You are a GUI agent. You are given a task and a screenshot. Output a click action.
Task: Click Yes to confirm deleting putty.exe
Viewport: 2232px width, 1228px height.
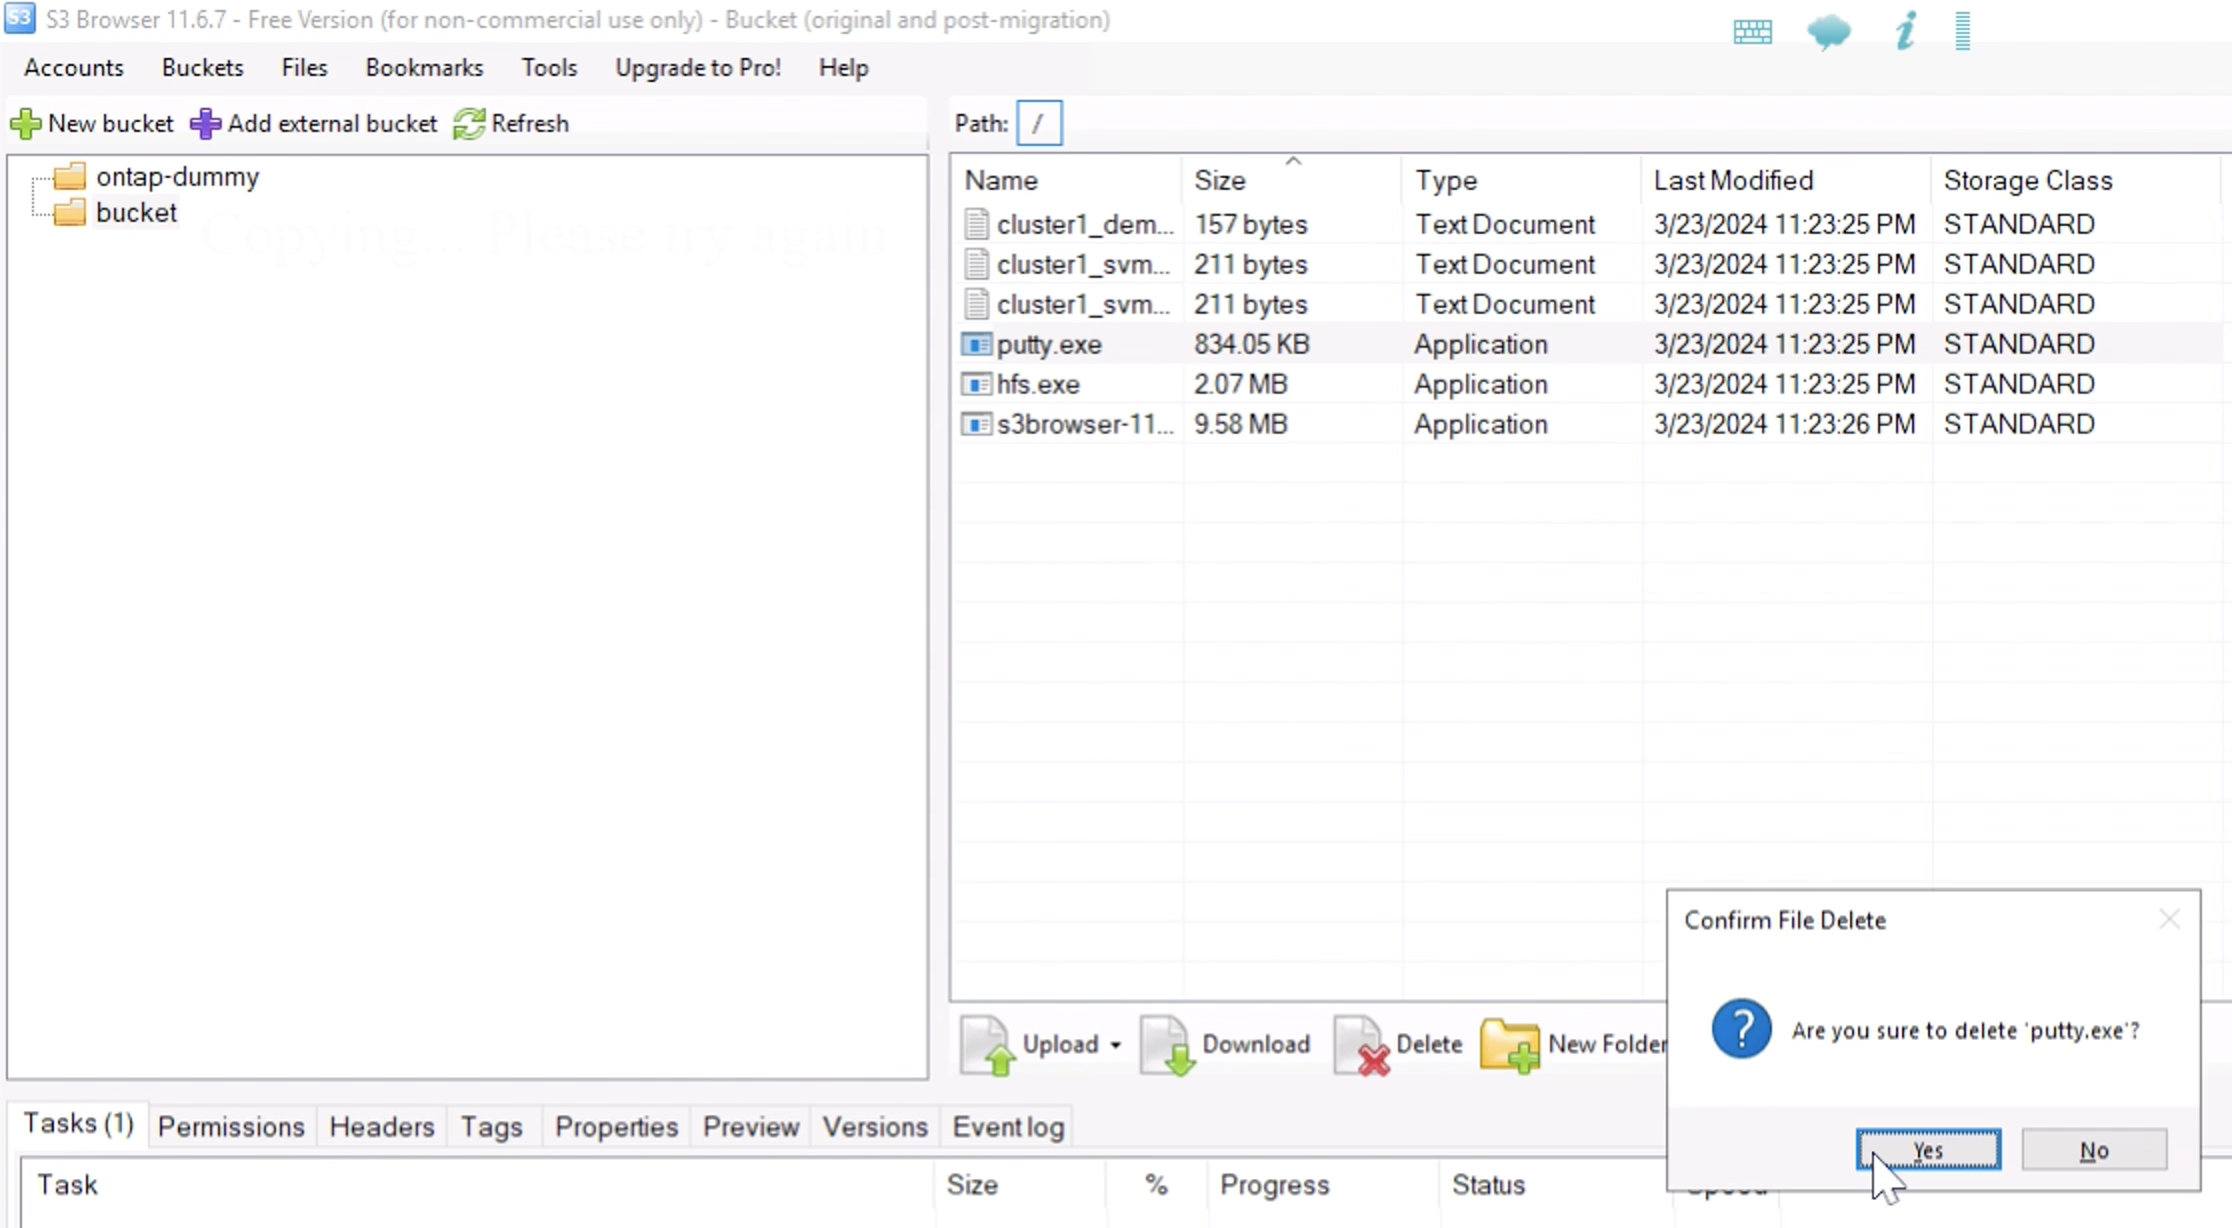(x=1930, y=1151)
